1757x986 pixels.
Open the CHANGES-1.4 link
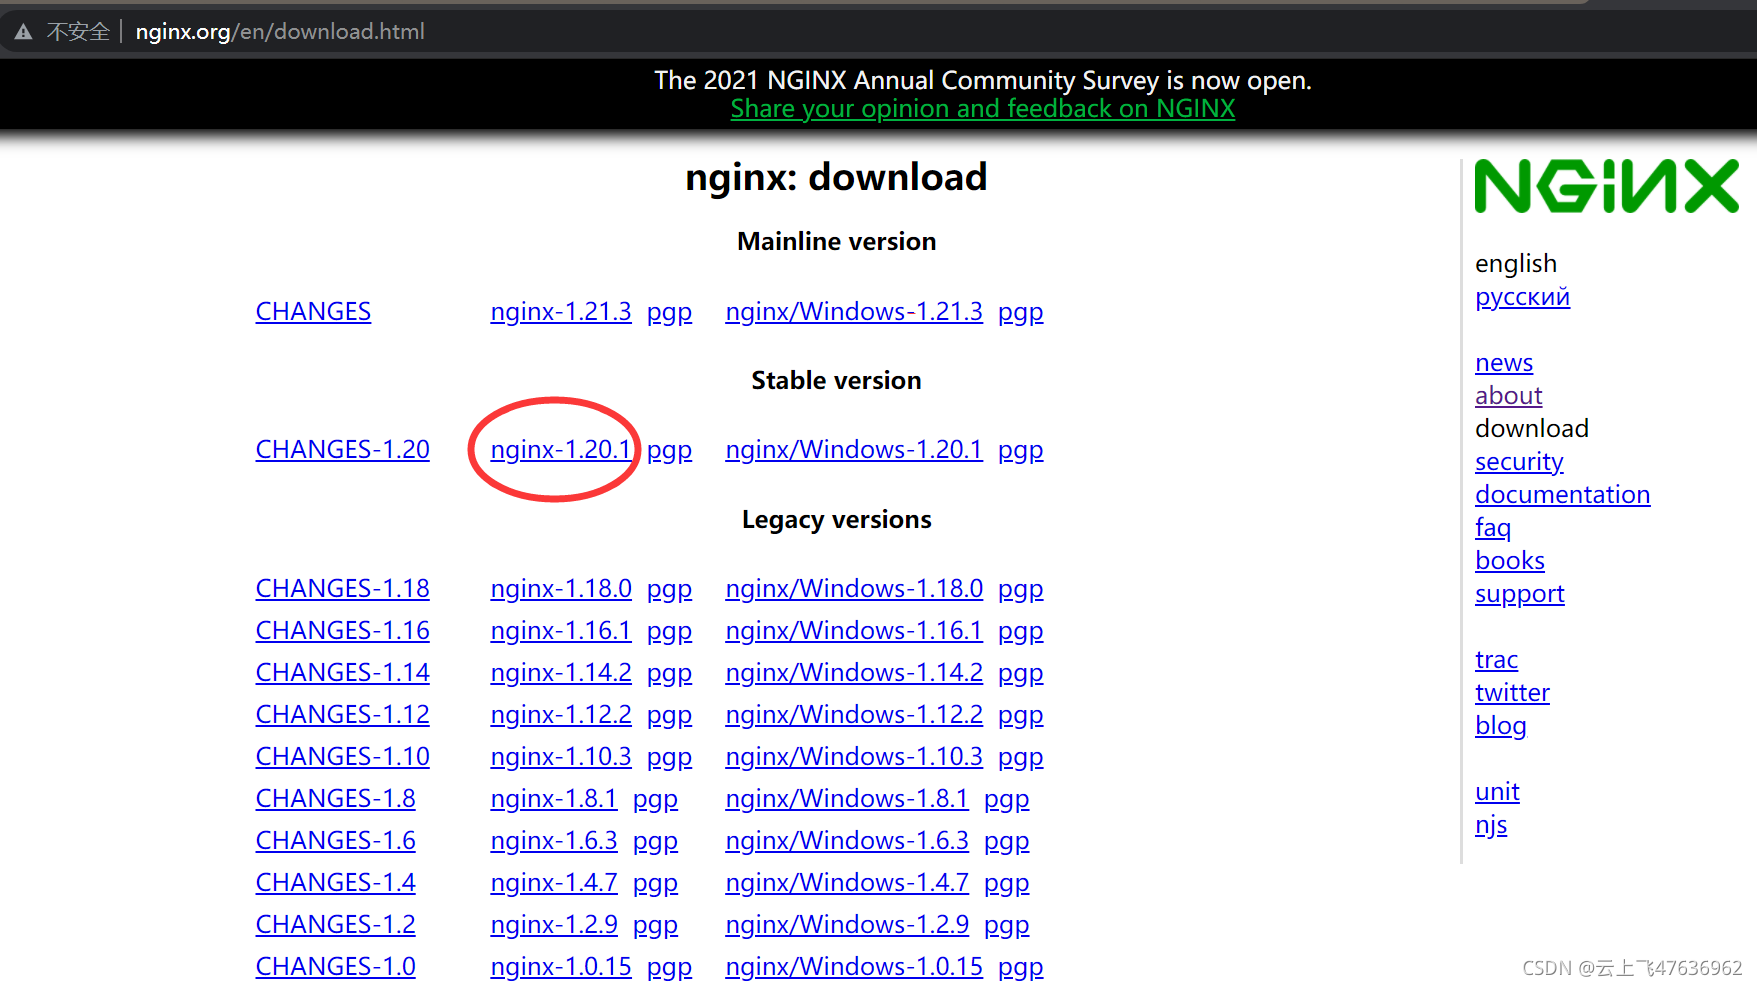click(336, 883)
